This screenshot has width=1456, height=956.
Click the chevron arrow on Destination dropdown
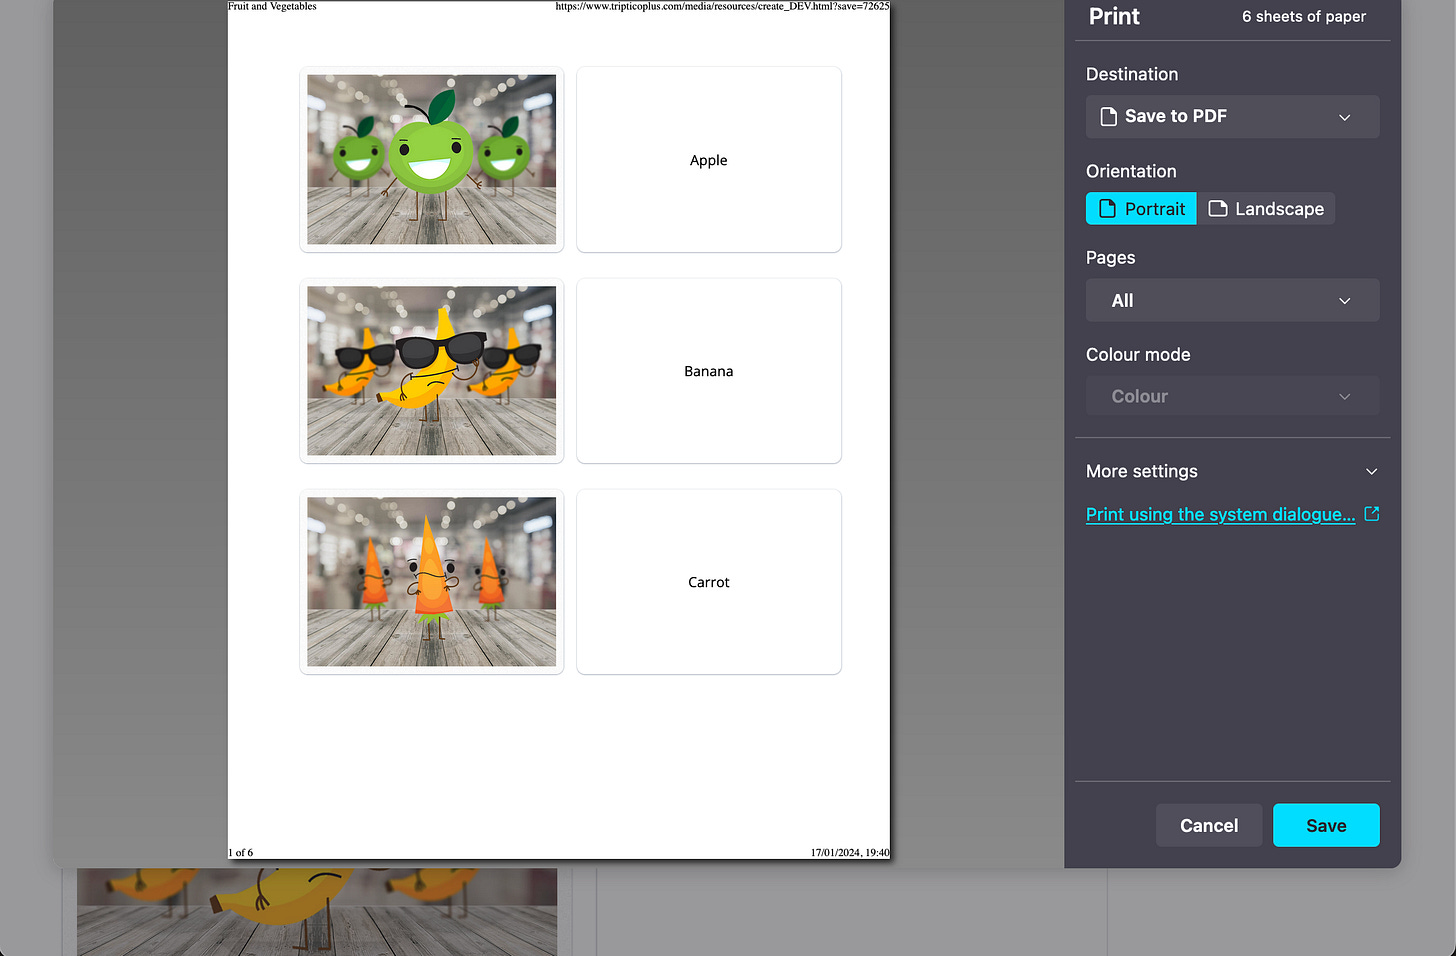(1345, 117)
